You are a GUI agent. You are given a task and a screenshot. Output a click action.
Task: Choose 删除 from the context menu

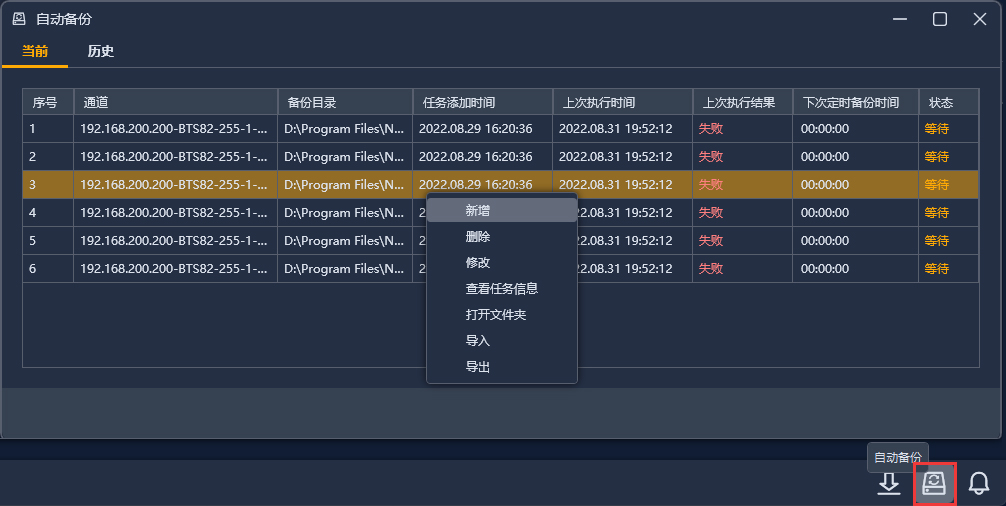tap(502, 237)
